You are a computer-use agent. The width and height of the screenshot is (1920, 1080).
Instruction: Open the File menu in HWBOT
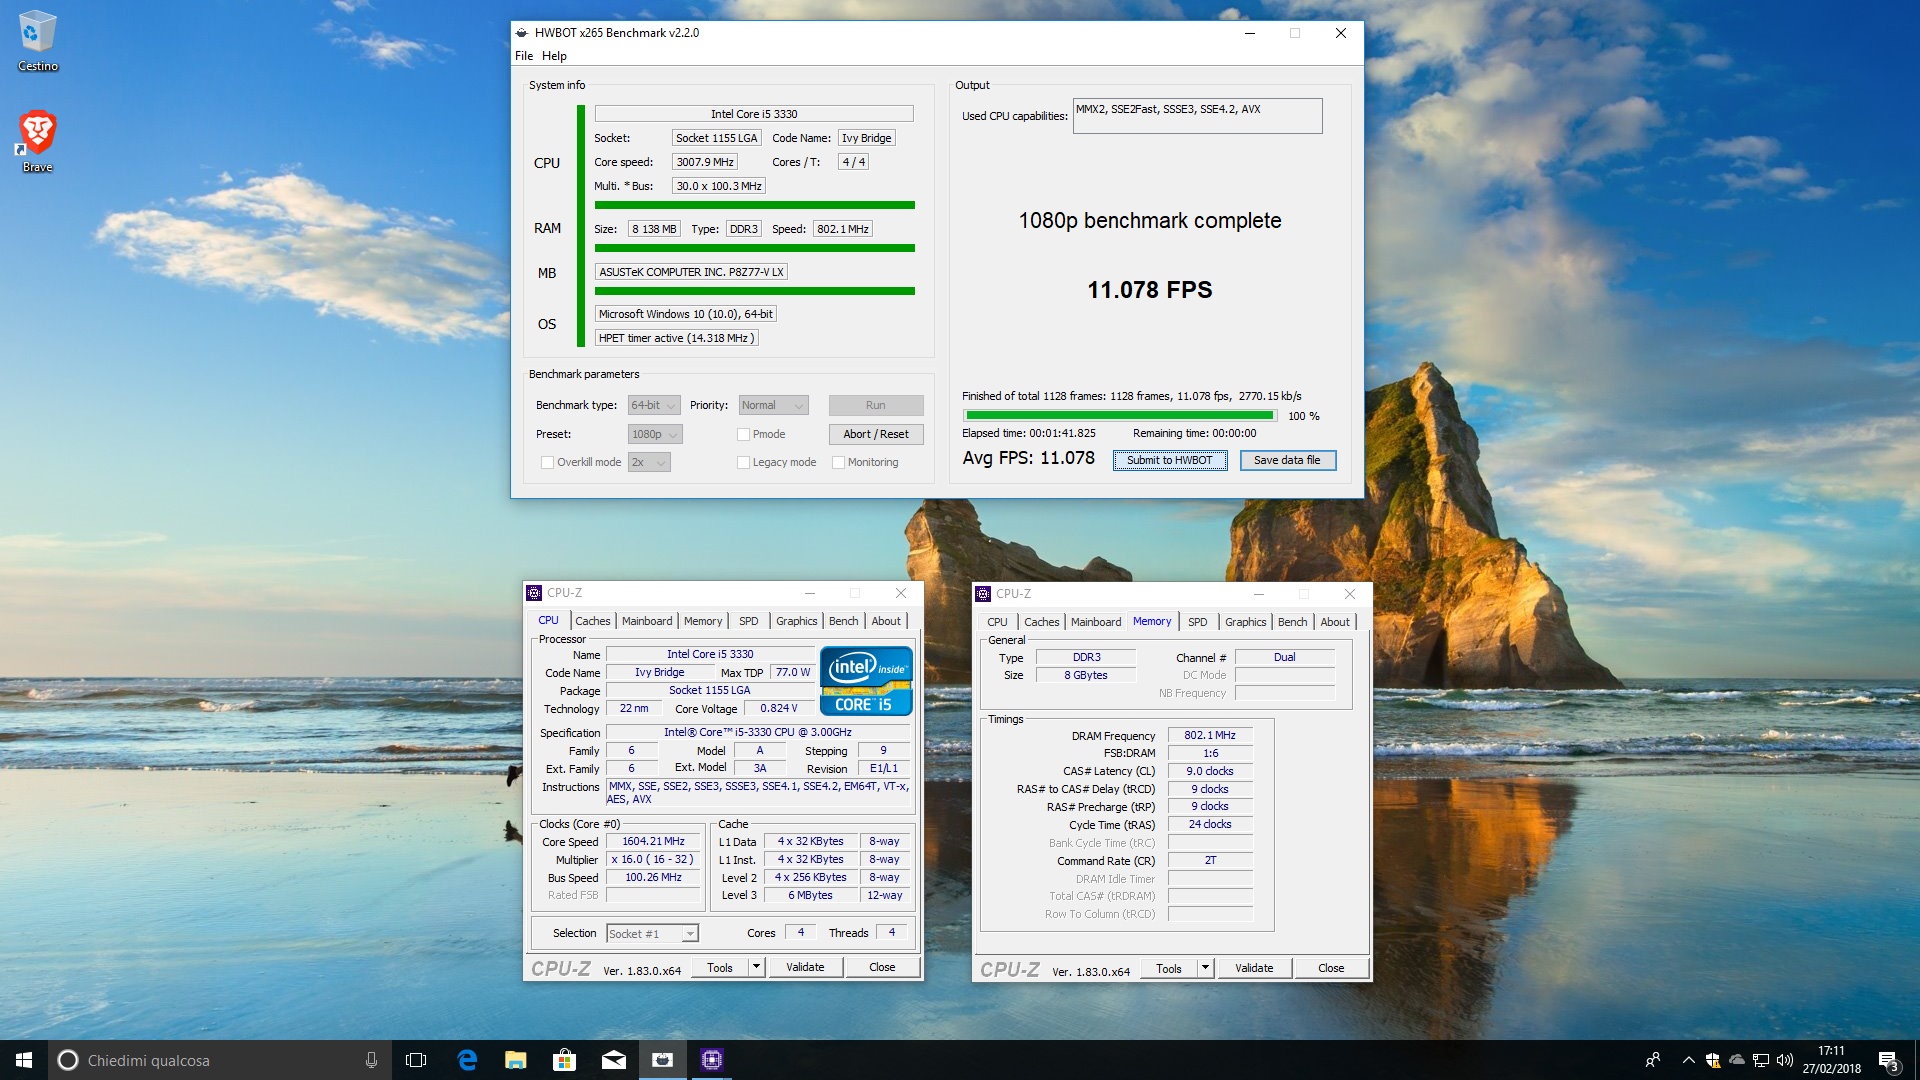(524, 56)
